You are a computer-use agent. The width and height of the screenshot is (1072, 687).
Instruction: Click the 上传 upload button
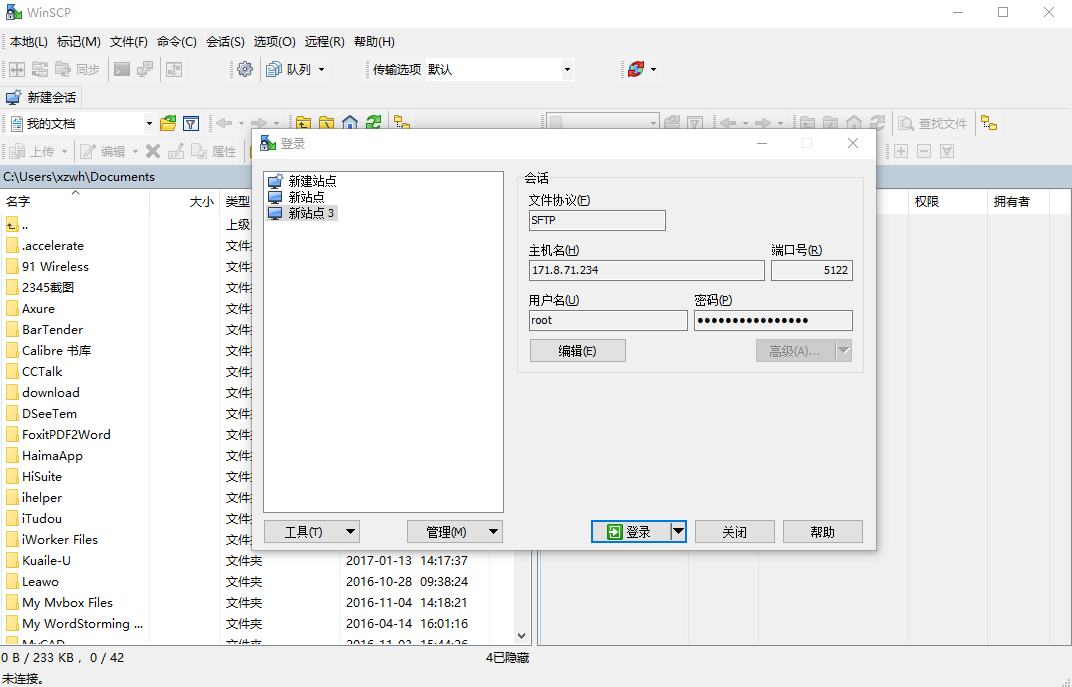(x=33, y=151)
